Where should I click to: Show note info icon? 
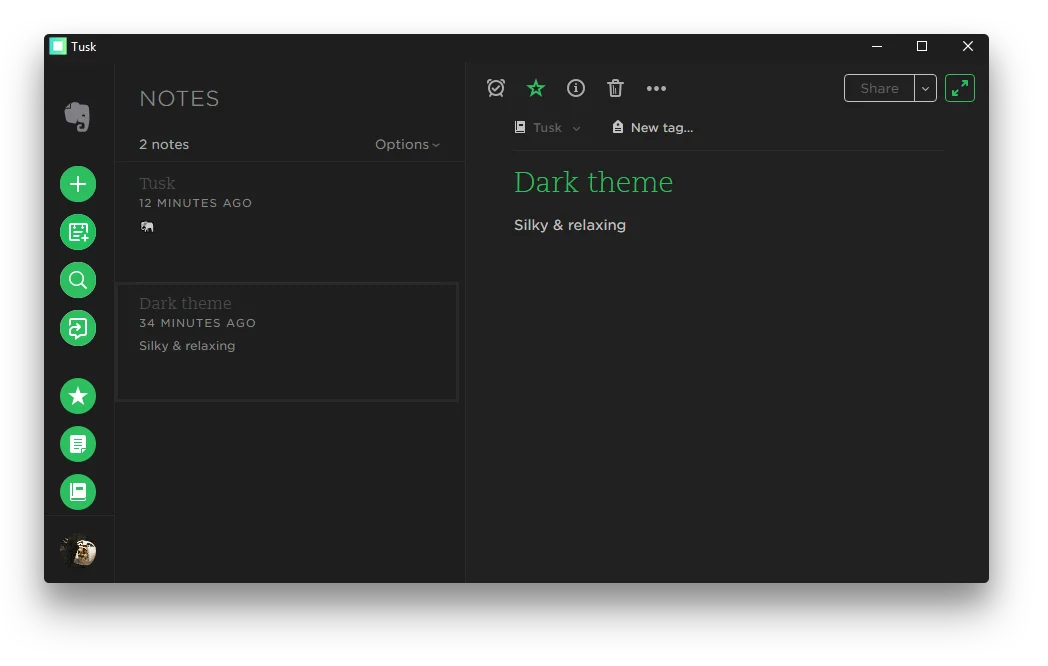click(575, 88)
